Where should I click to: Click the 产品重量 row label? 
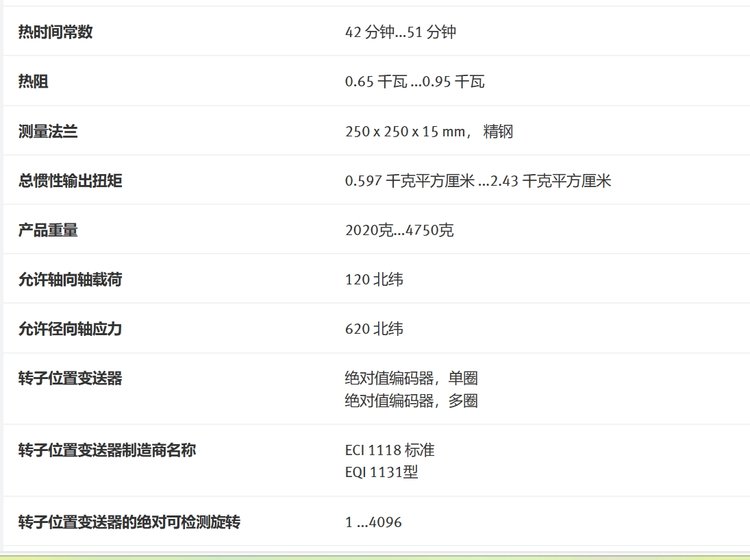(48, 230)
